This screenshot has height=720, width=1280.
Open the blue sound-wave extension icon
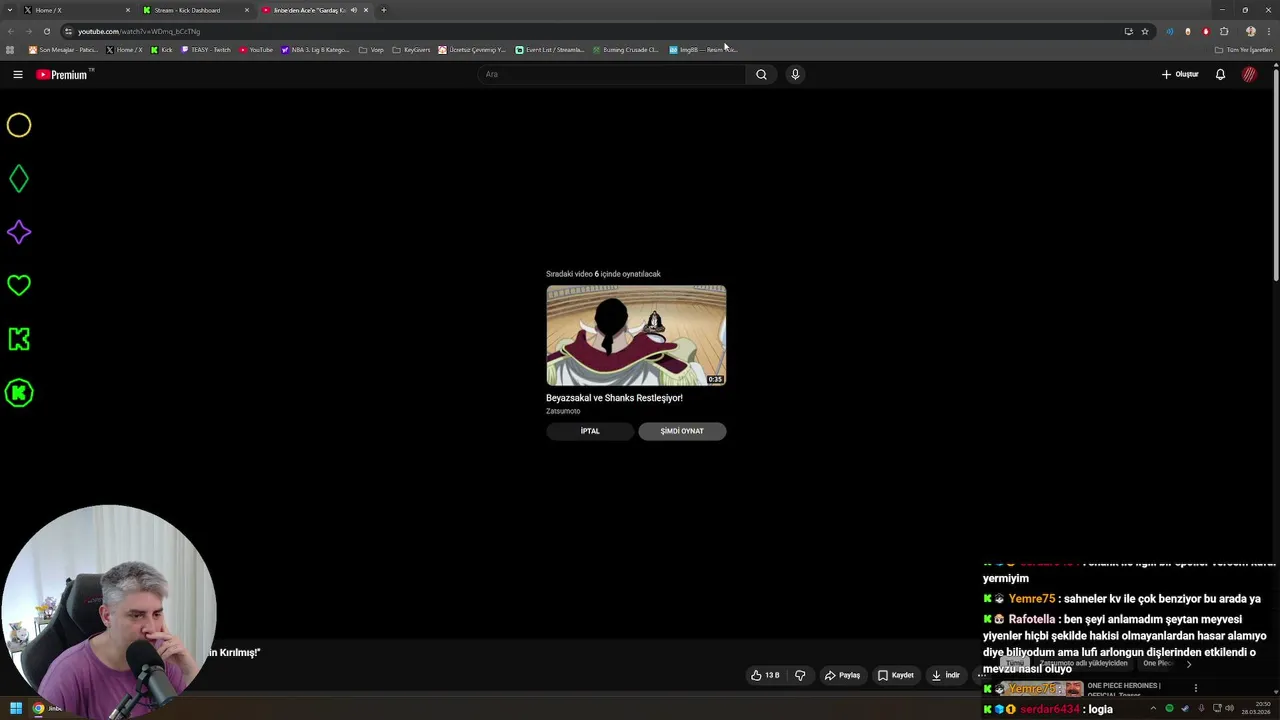1170,31
